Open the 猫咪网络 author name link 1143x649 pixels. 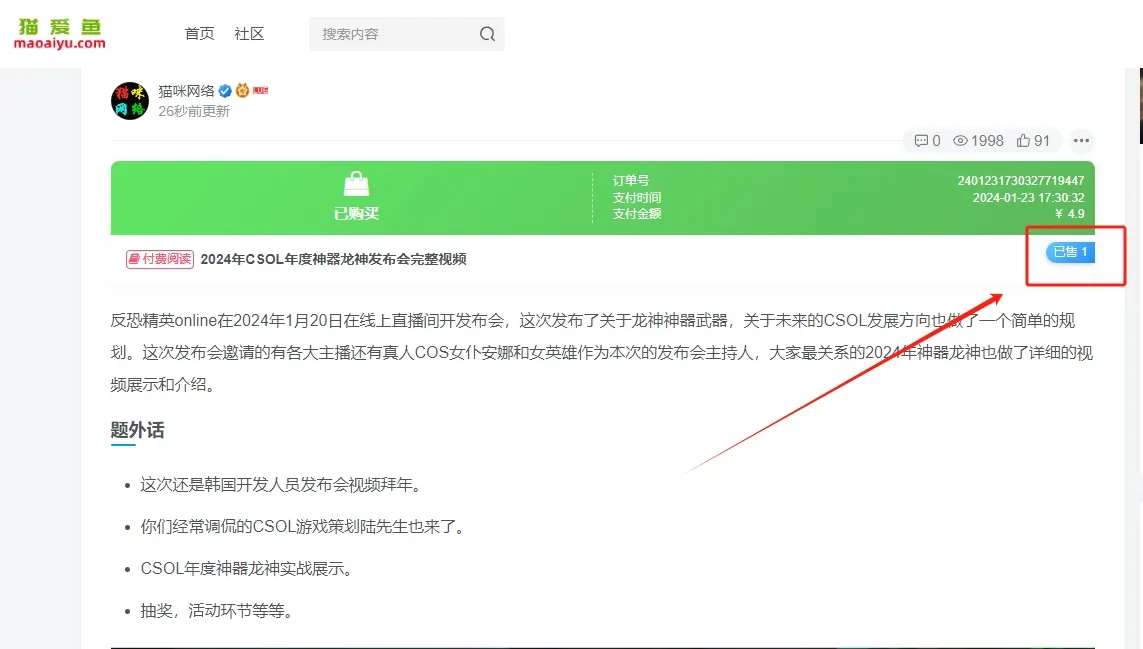[186, 91]
